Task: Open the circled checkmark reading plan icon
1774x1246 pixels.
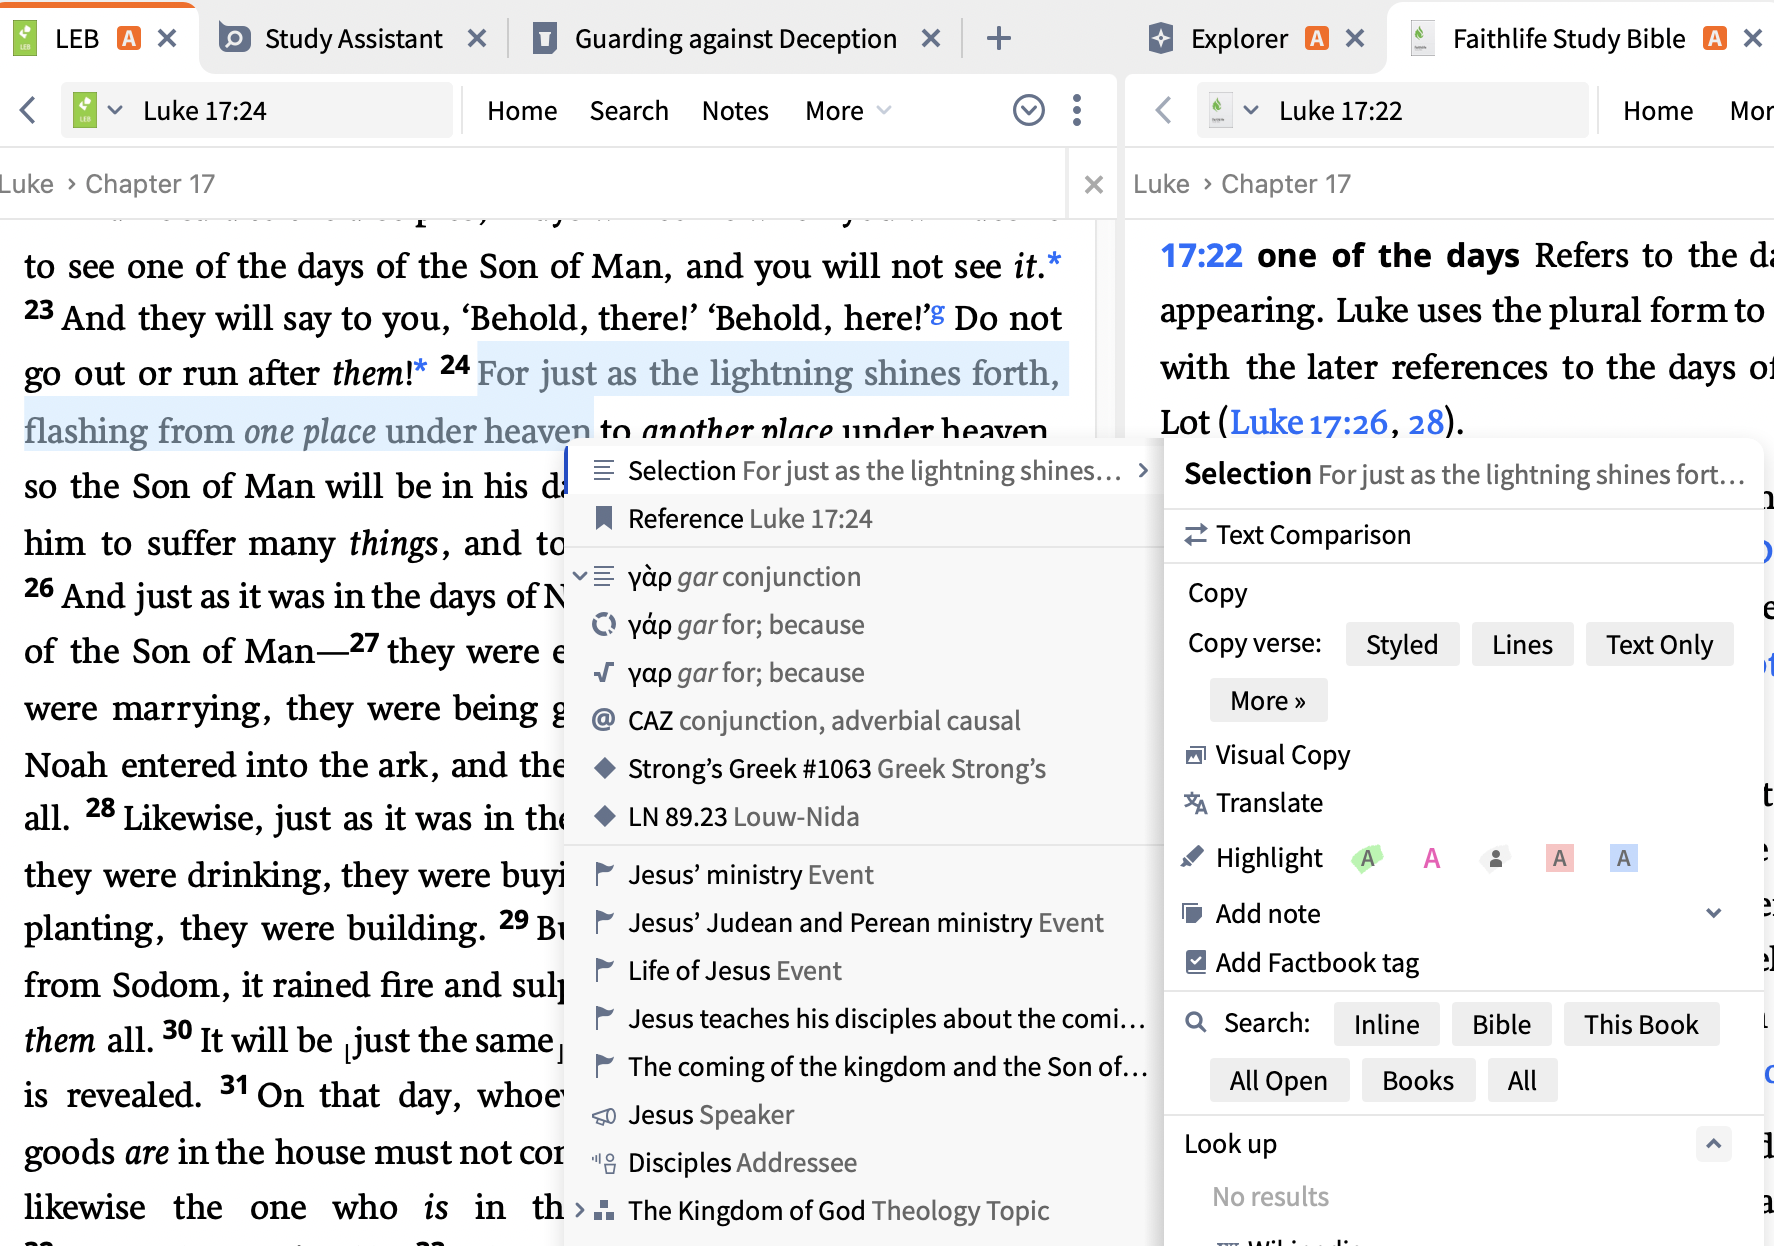Action: click(1029, 110)
